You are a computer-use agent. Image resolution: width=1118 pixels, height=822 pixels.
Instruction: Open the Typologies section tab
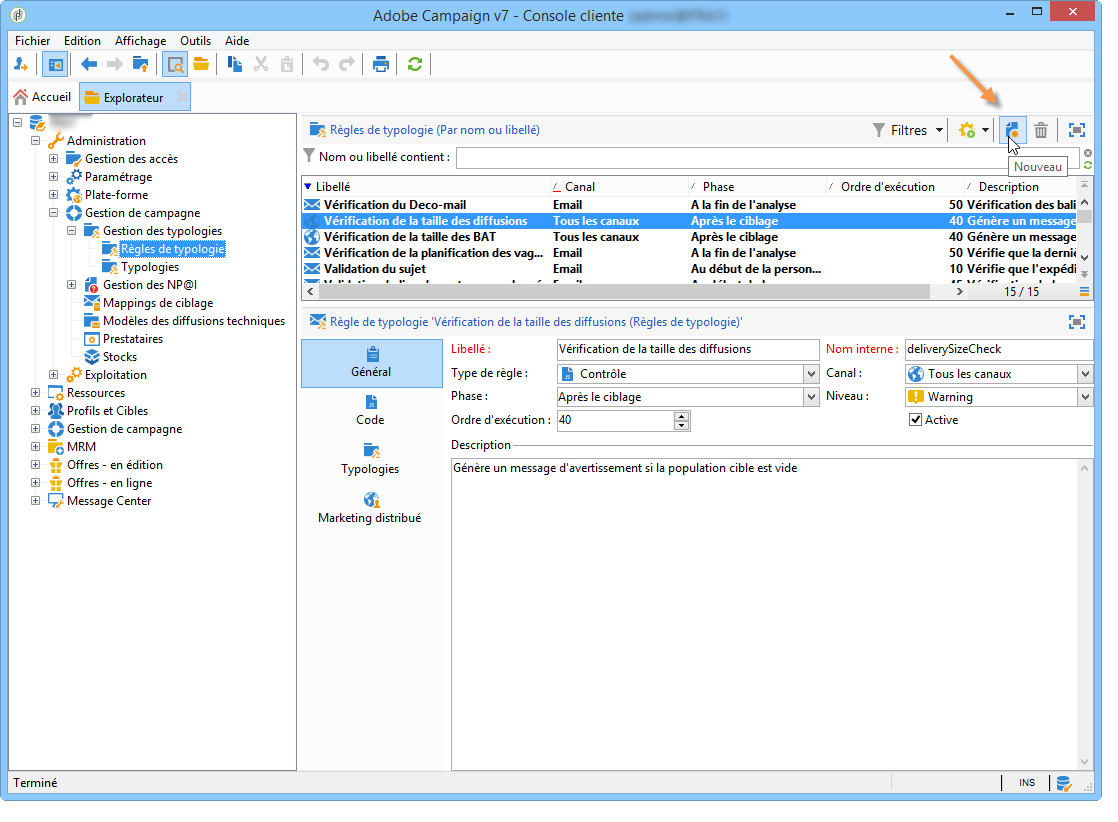(x=370, y=460)
